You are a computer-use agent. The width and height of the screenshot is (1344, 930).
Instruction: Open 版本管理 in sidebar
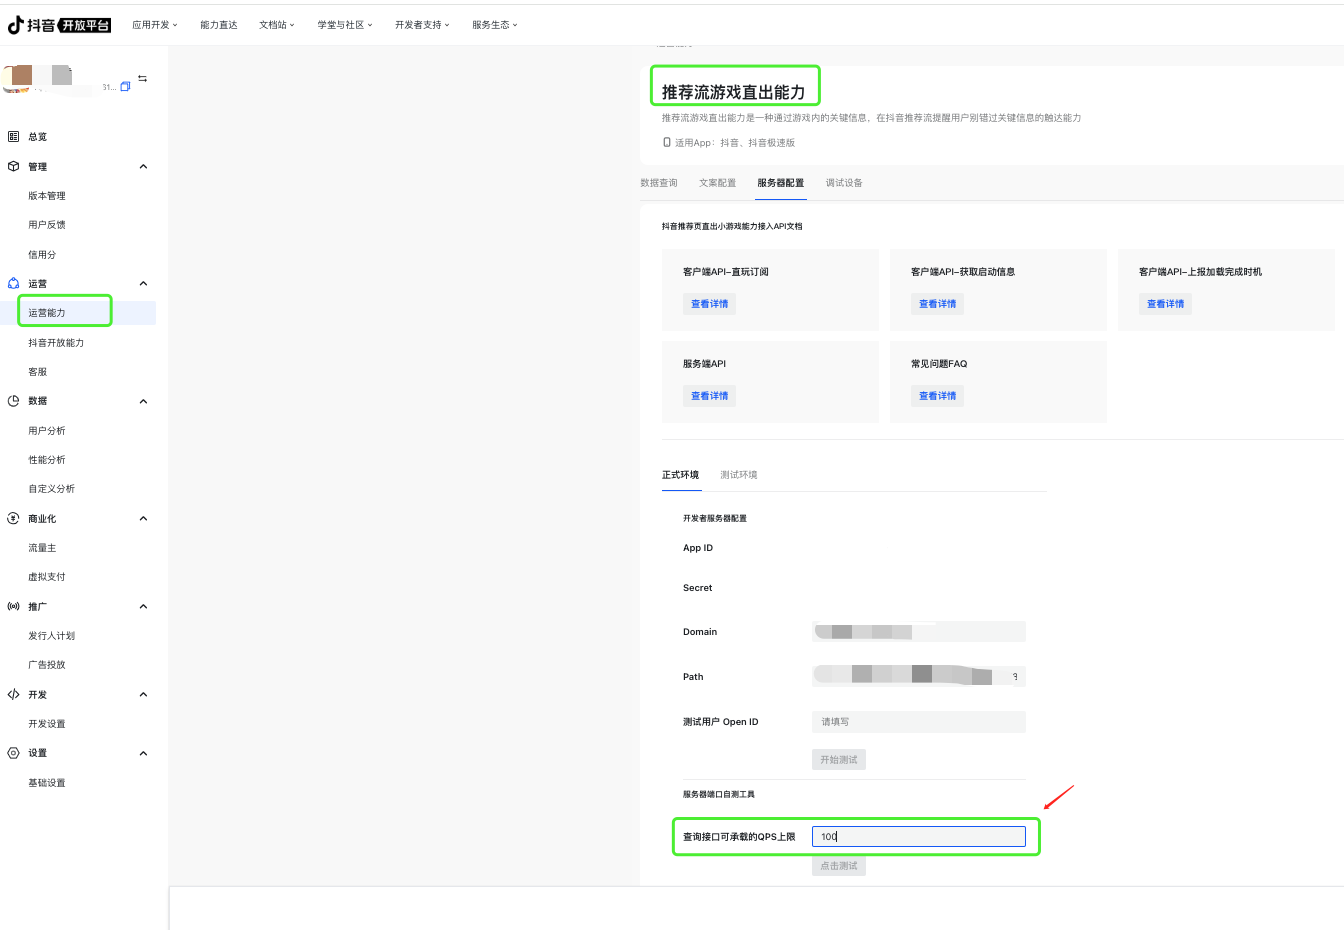(x=47, y=196)
